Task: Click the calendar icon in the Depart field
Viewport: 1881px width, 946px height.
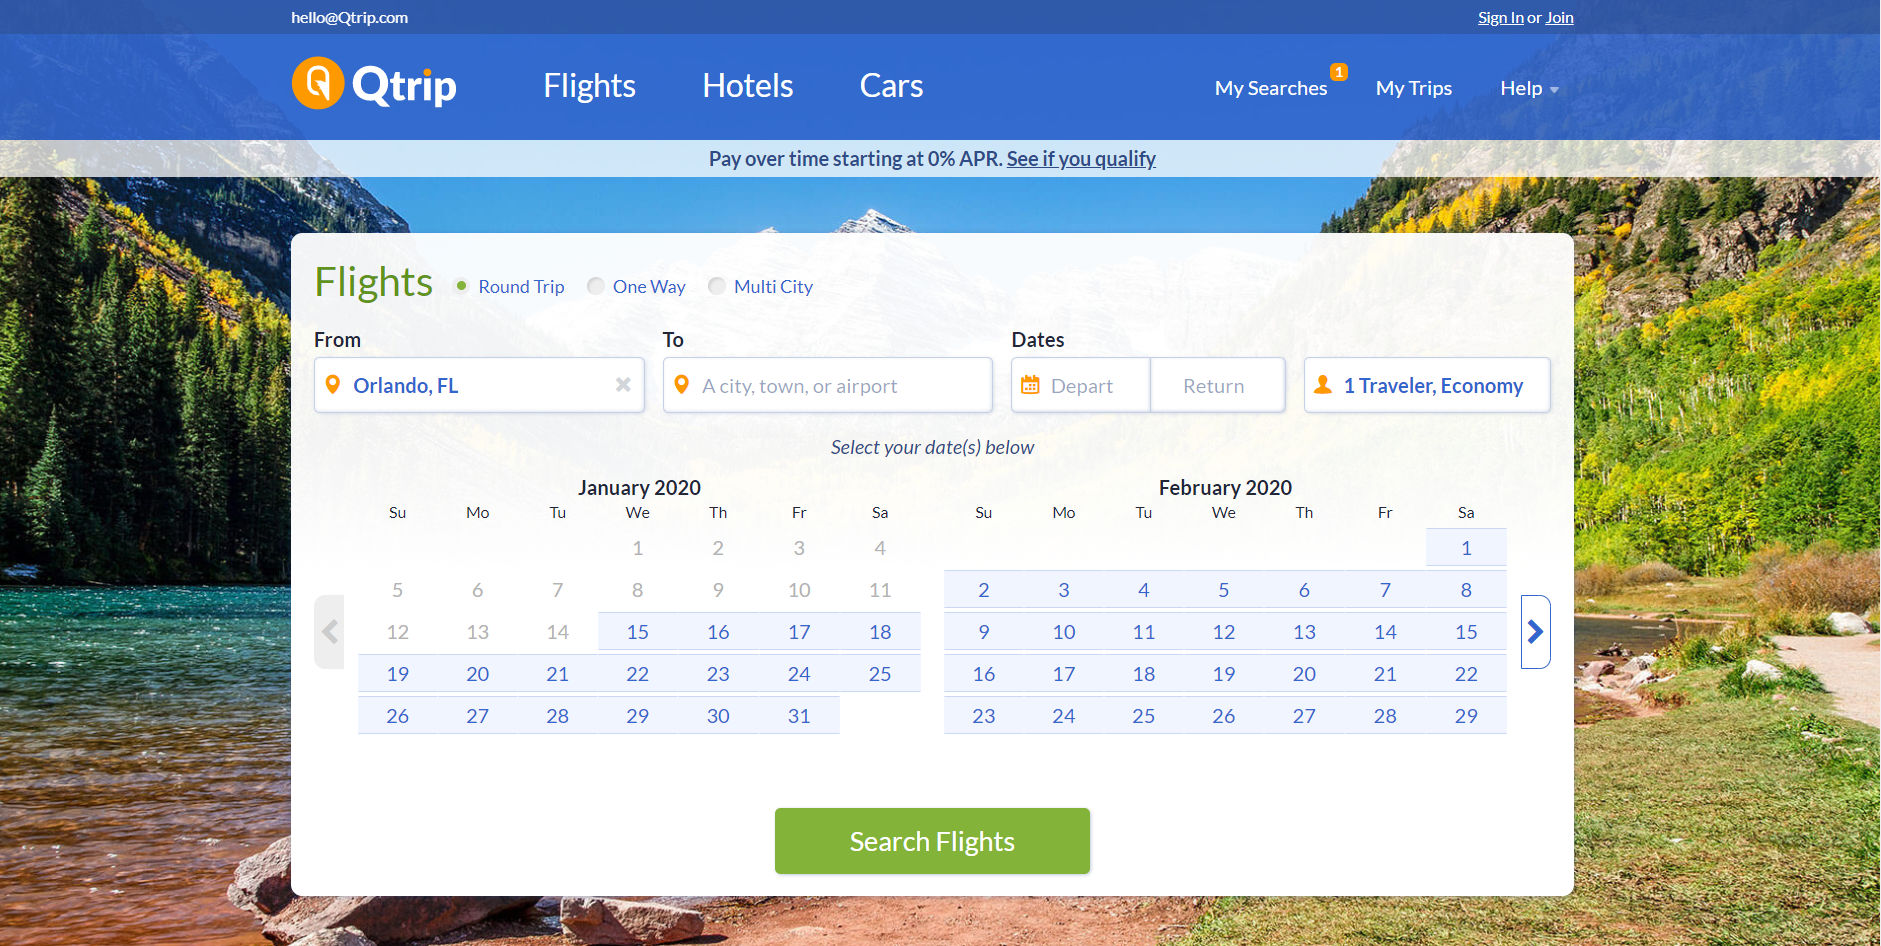Action: pos(1030,385)
